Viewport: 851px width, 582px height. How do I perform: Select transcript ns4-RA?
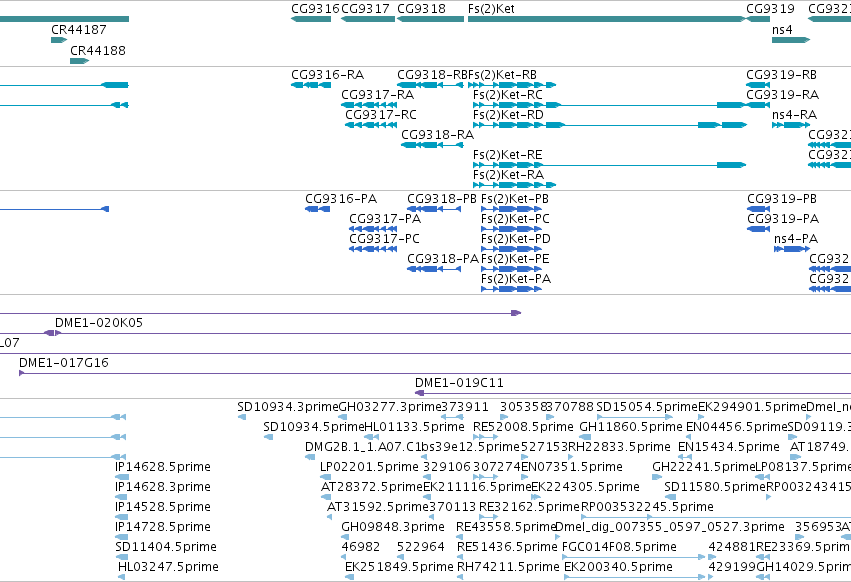pos(791,125)
